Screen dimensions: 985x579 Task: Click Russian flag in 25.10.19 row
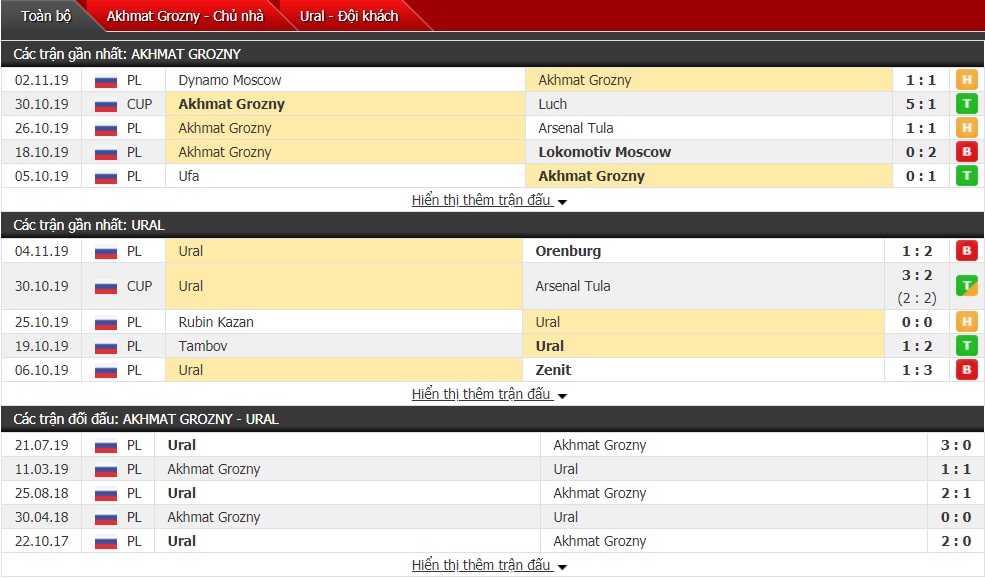point(106,323)
